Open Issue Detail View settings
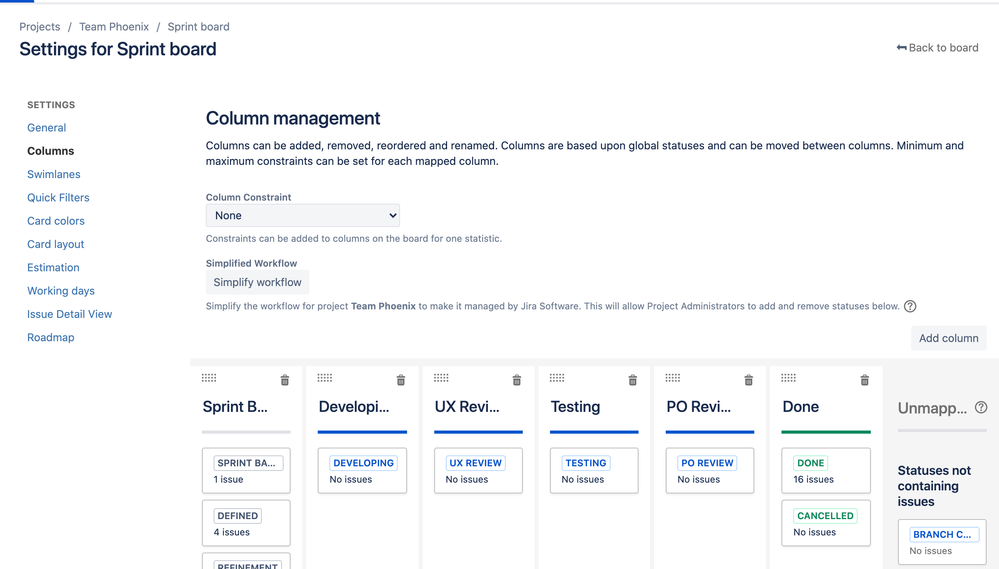This screenshot has width=999, height=569. tap(69, 314)
